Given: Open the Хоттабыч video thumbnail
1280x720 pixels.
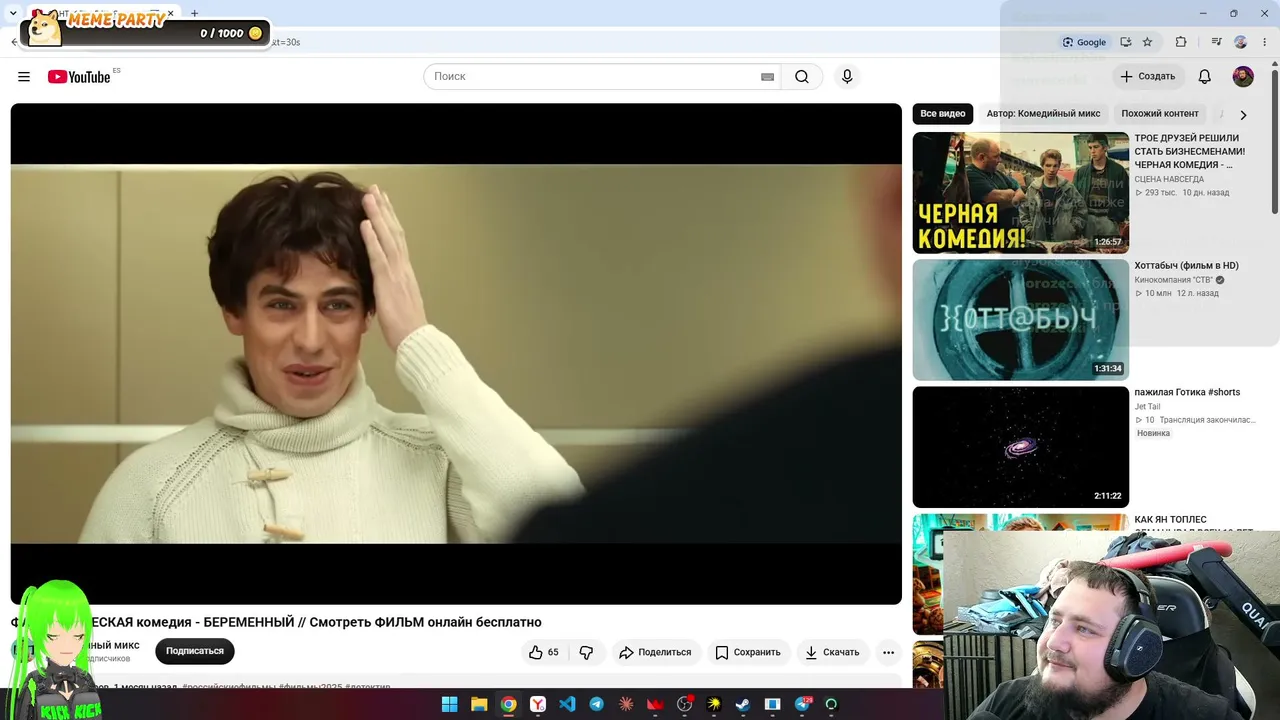Looking at the screenshot, I should pyautogui.click(x=1021, y=320).
